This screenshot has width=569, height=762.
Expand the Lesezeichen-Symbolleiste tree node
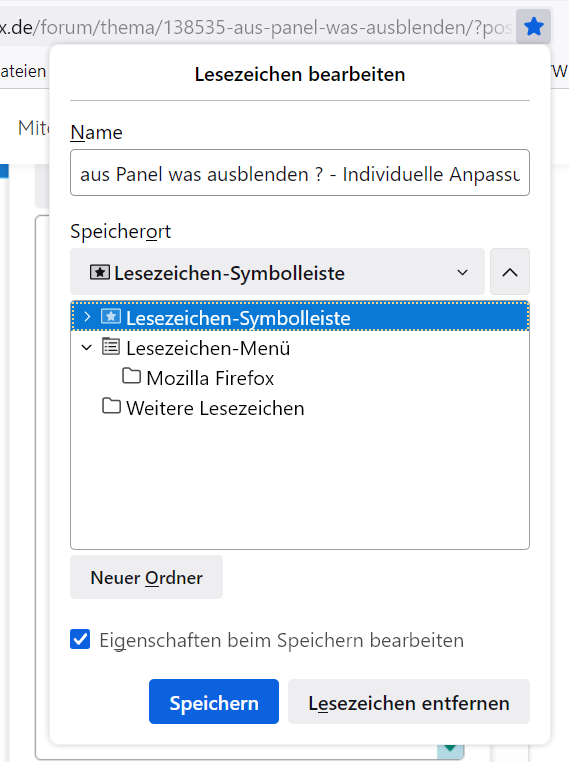coord(87,317)
